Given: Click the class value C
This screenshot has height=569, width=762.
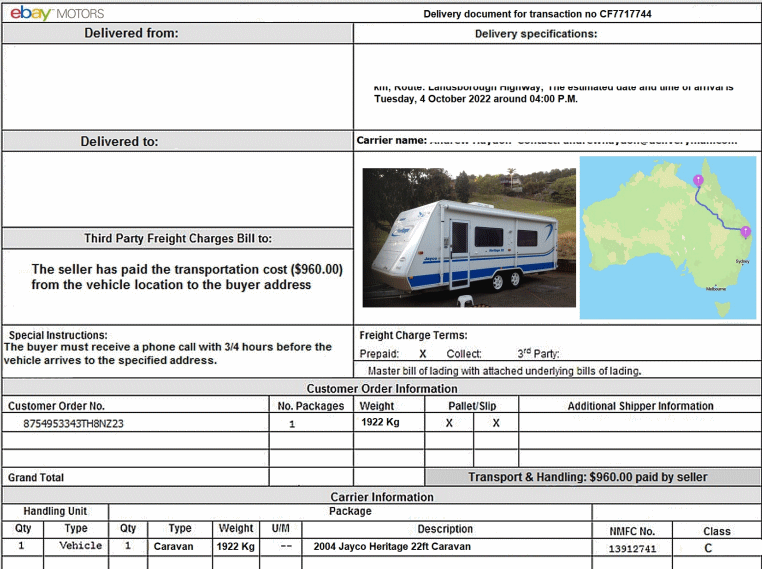Looking at the screenshot, I should 708,548.
